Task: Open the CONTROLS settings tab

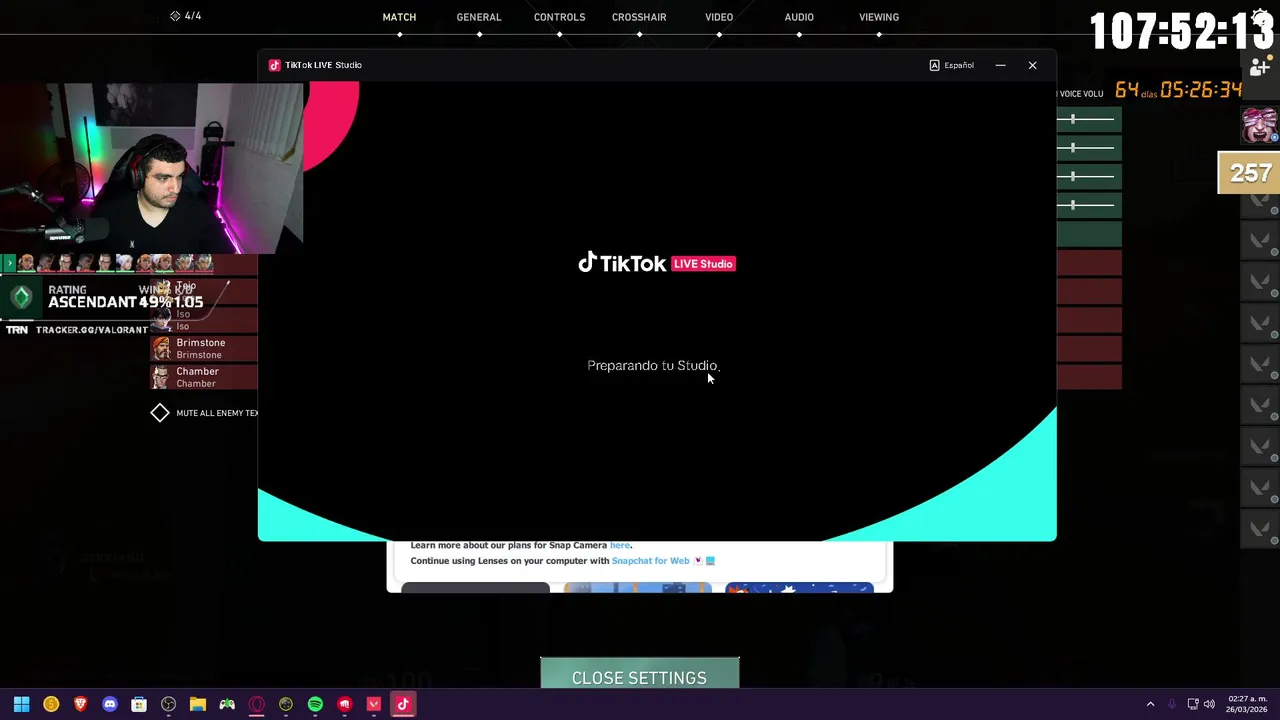Action: coord(559,17)
